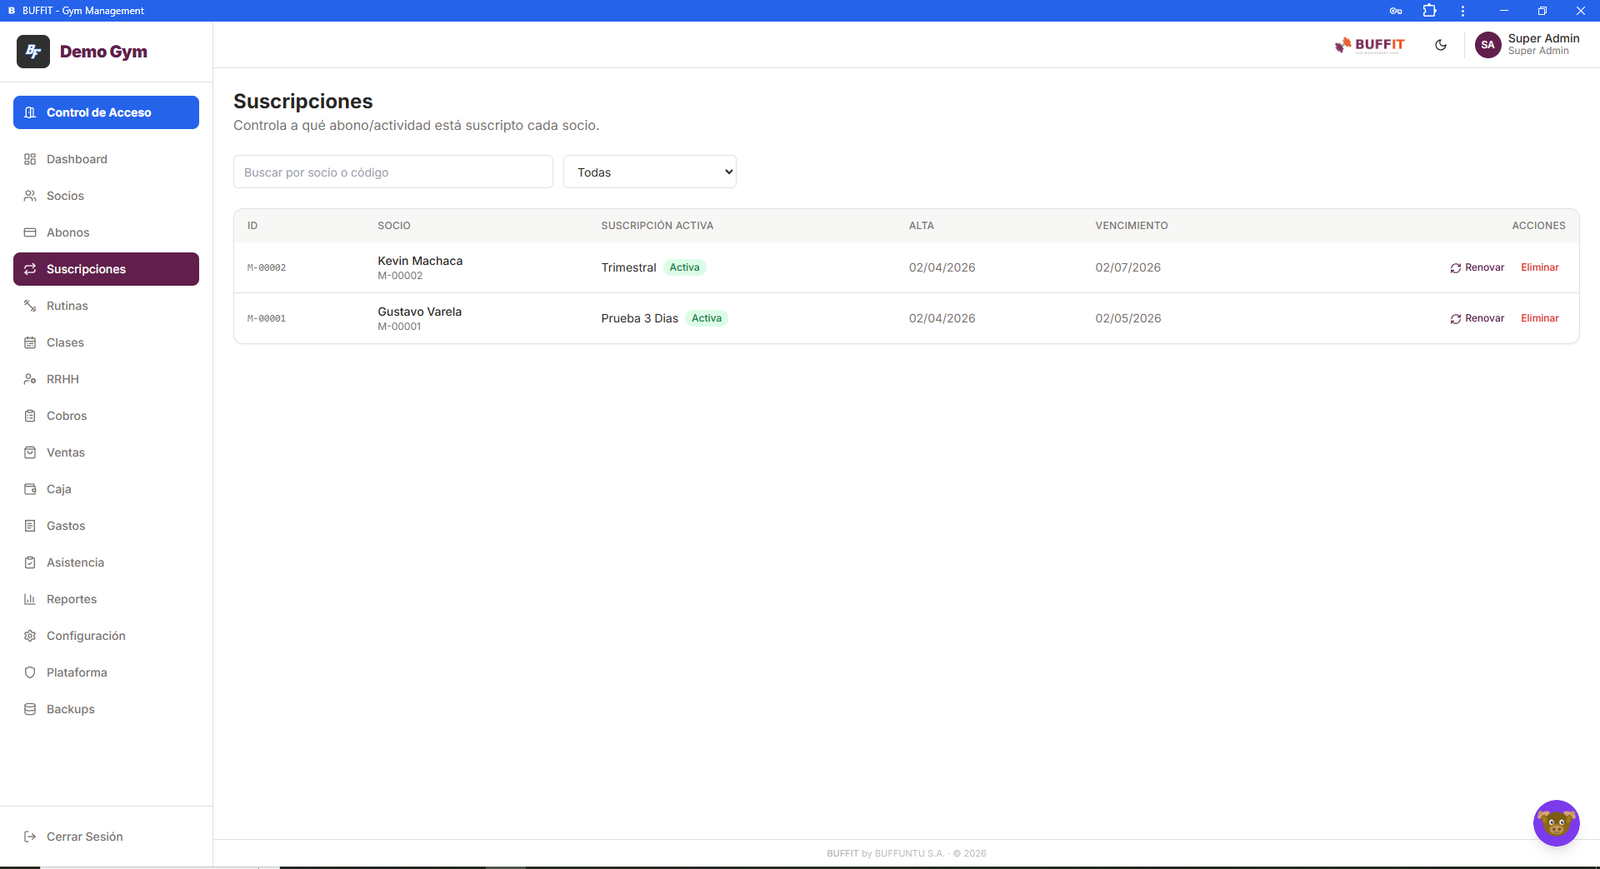Click the Cobros clipboard icon
Screen dimensions: 1600x869
click(x=30, y=416)
